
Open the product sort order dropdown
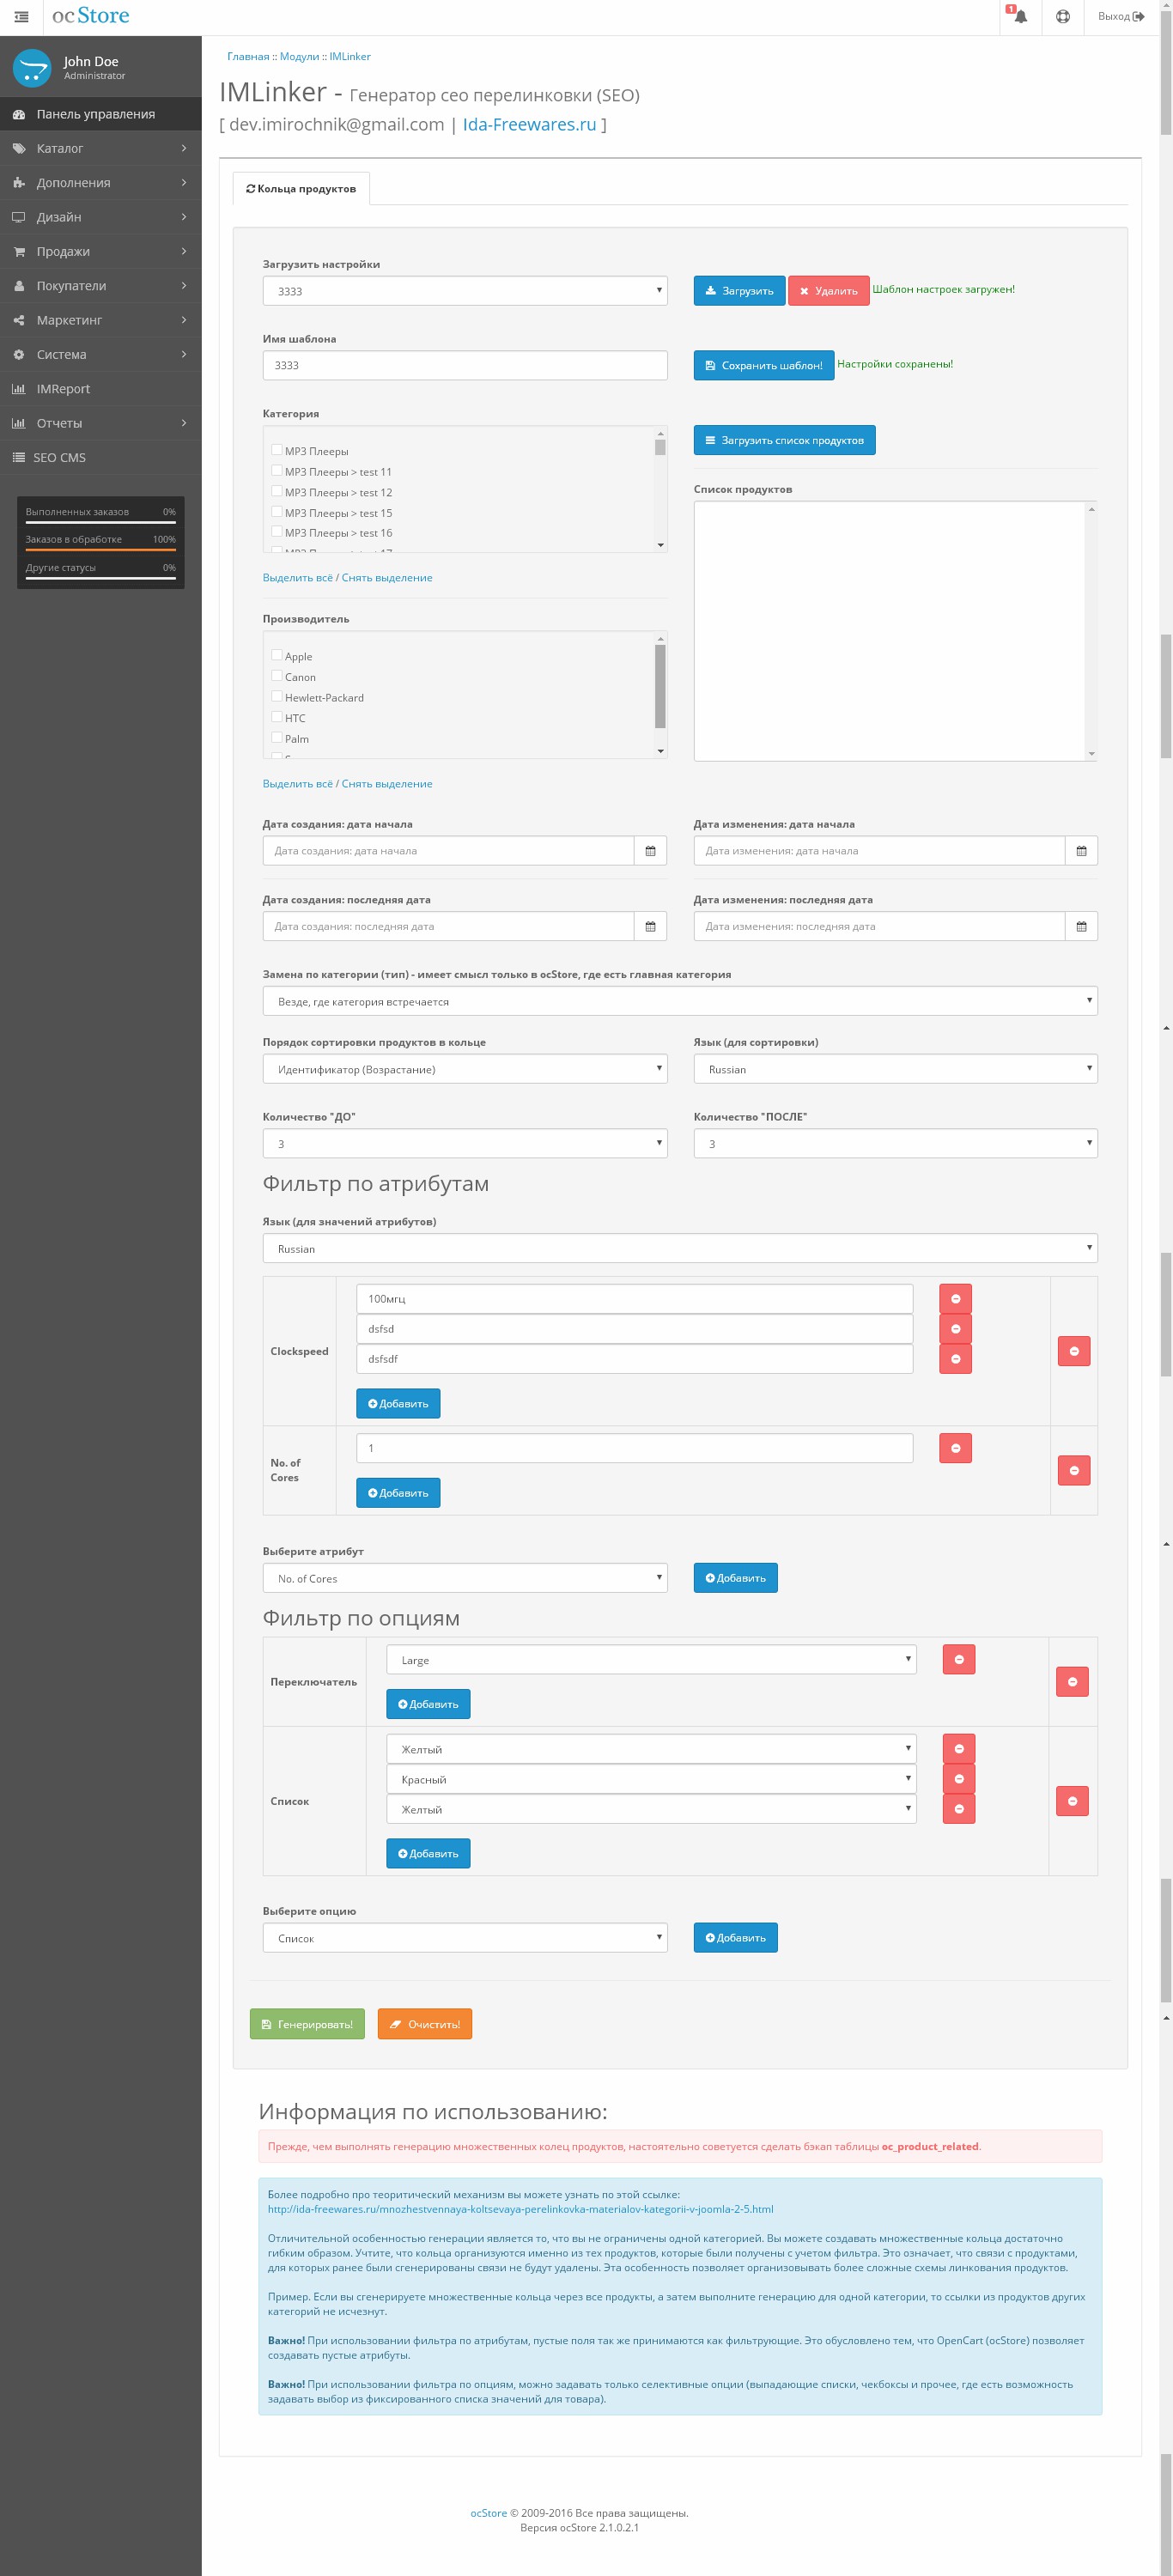point(465,1069)
